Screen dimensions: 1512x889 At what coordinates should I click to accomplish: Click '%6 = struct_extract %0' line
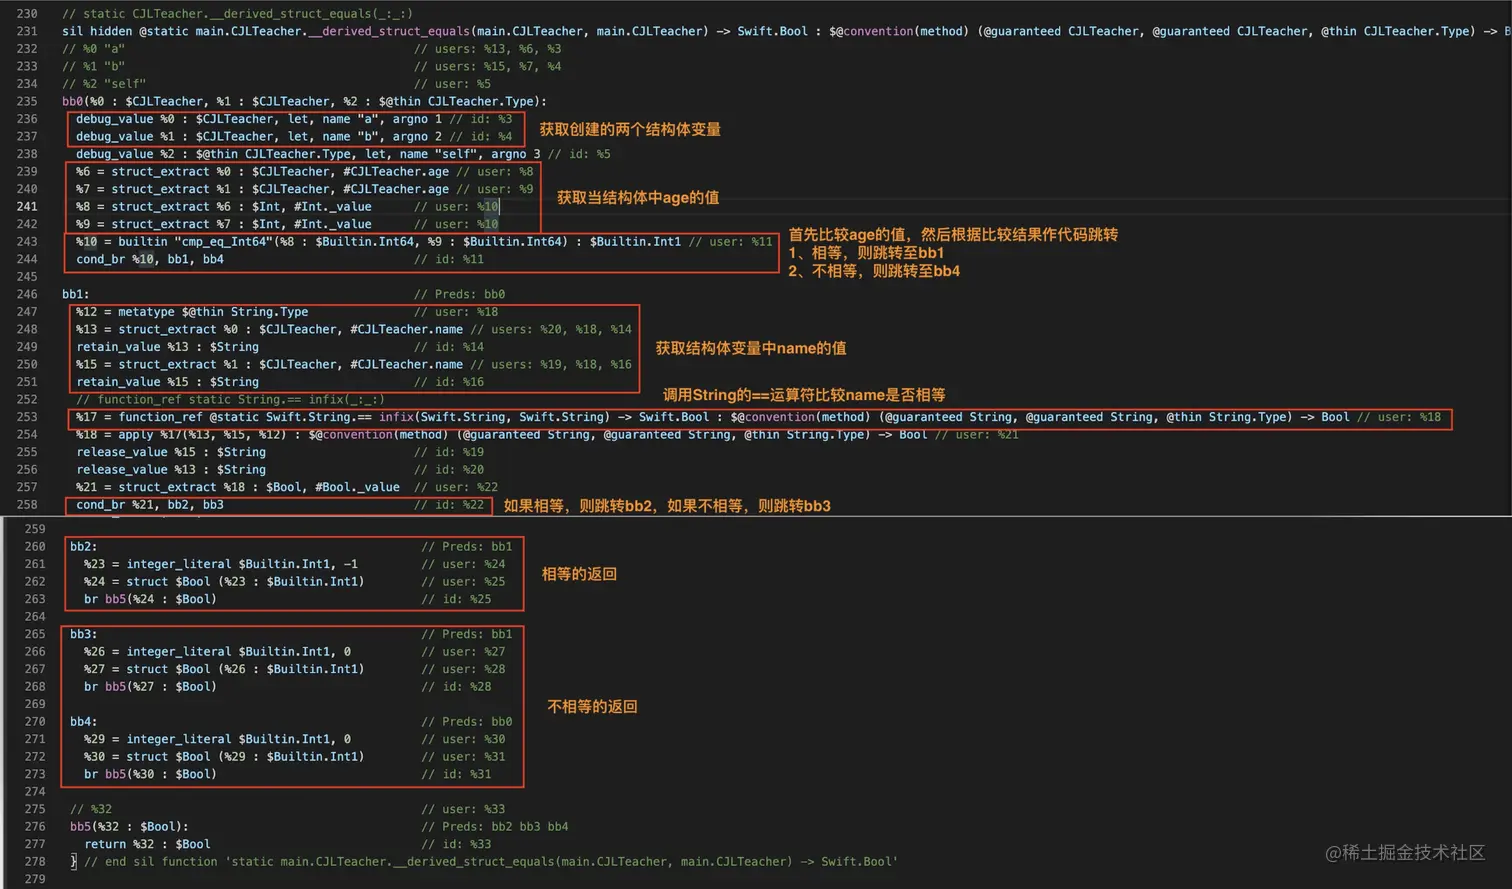click(x=305, y=171)
